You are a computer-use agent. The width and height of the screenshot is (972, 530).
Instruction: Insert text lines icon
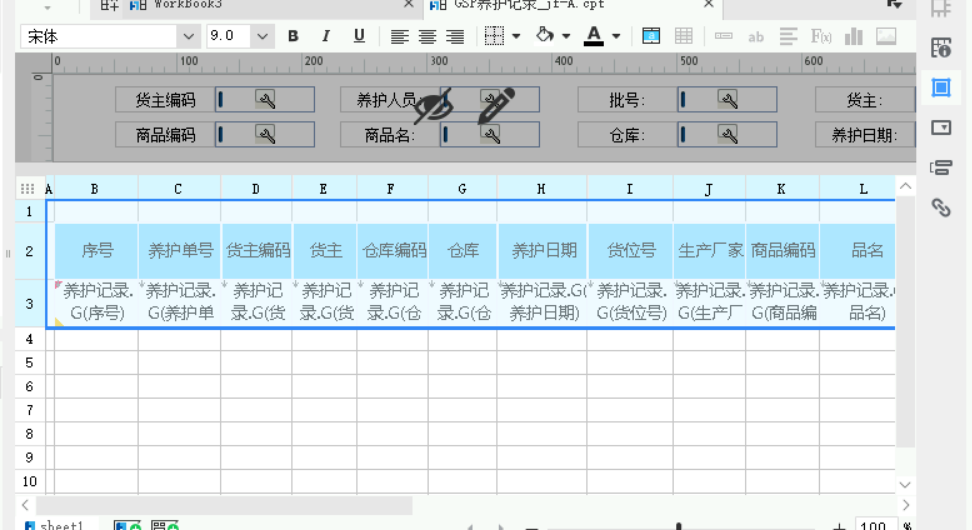click(x=789, y=37)
